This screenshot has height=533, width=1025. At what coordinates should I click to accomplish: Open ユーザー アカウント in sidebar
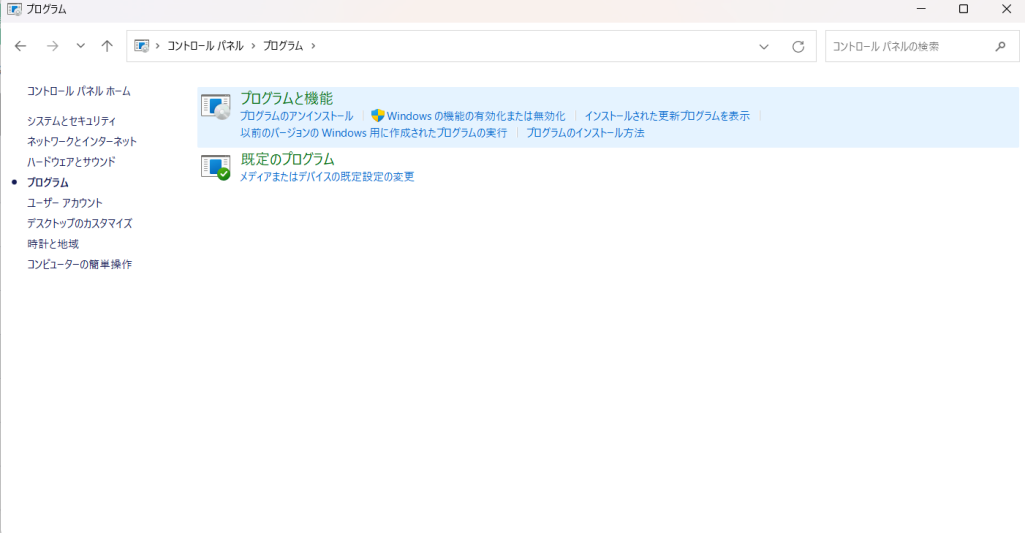(x=65, y=203)
